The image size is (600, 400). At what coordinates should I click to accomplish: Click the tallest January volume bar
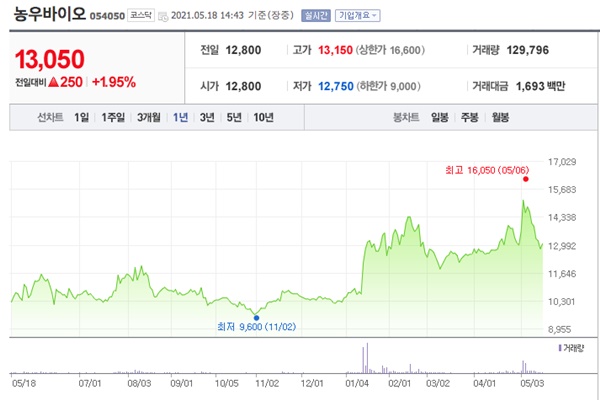point(367,358)
